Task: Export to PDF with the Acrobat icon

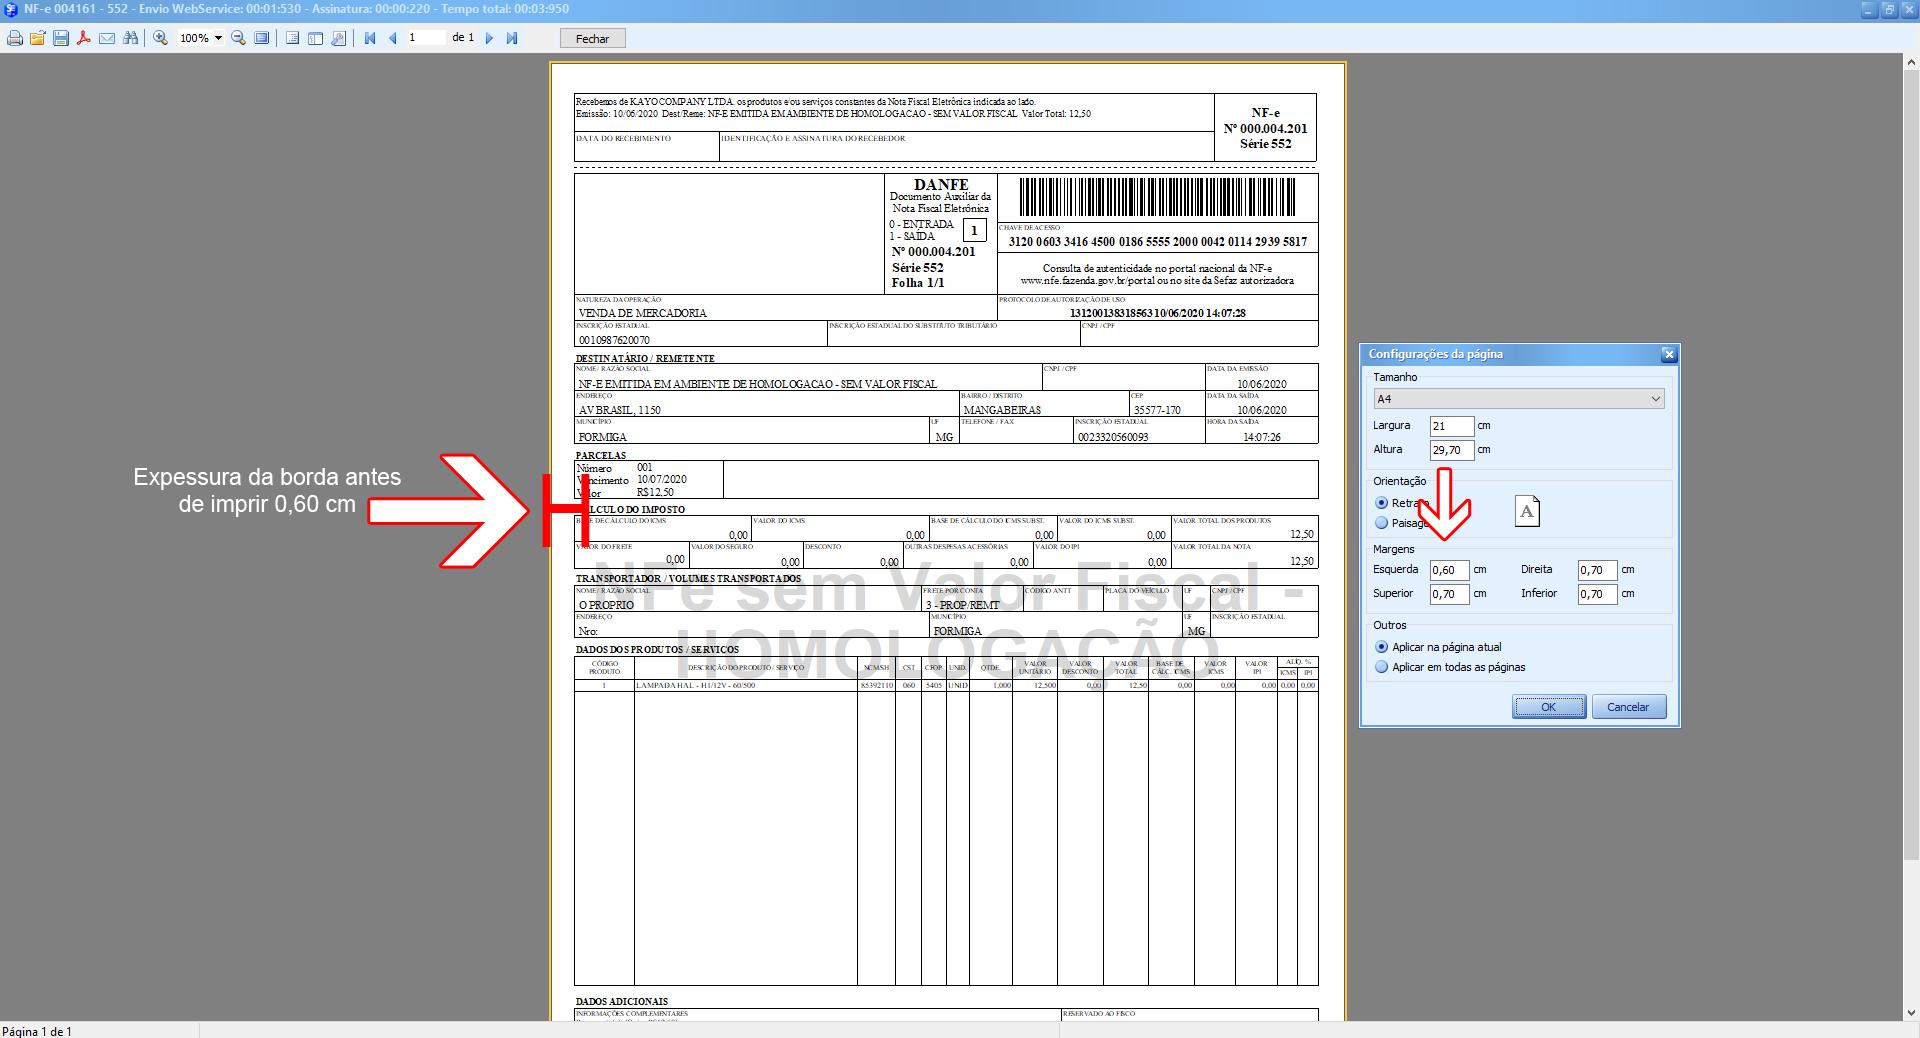Action: [84, 38]
